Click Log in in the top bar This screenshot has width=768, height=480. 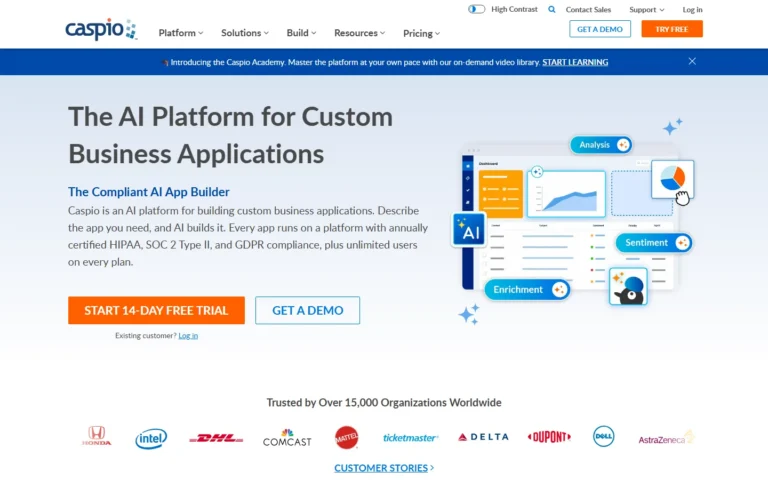[692, 9]
